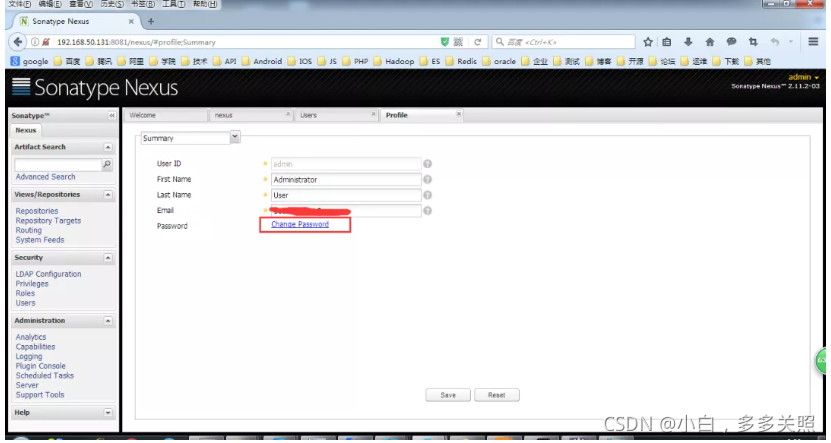Open Support Tools in sidebar

(40, 395)
